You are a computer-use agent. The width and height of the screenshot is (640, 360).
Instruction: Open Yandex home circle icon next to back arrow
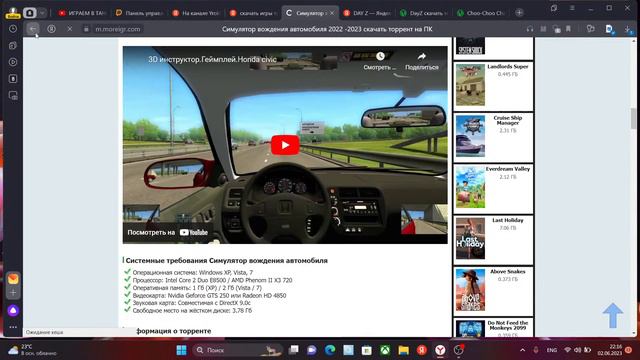click(x=51, y=29)
